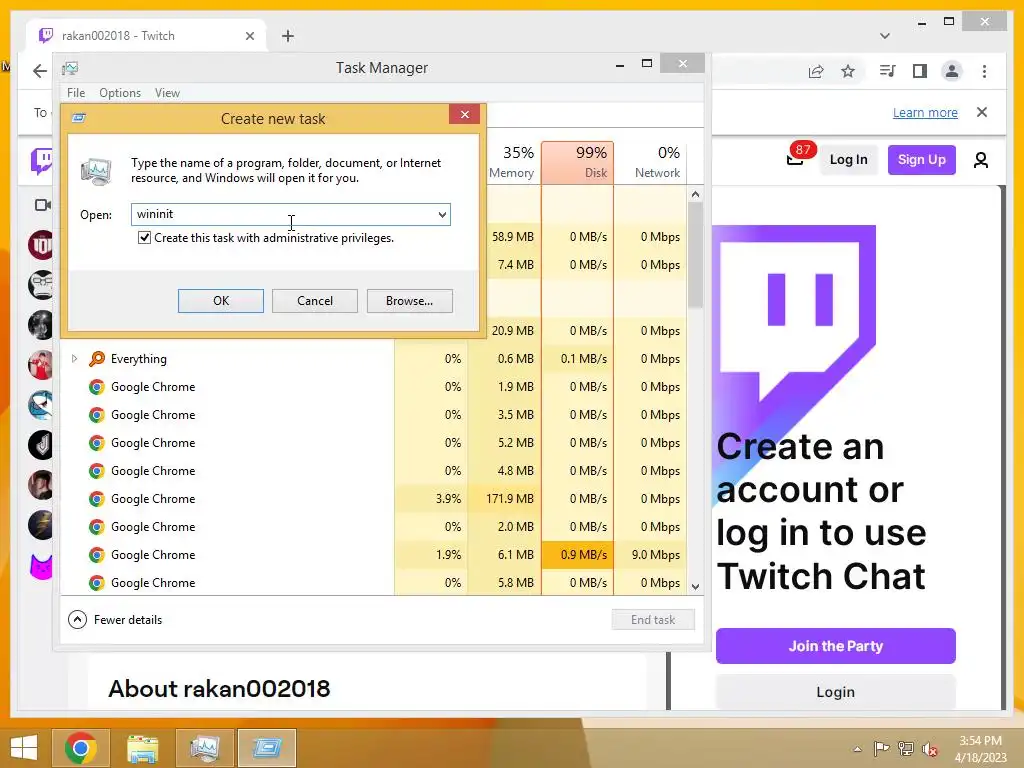The width and height of the screenshot is (1024, 768).
Task: Click the Join the Party button
Action: (x=835, y=646)
